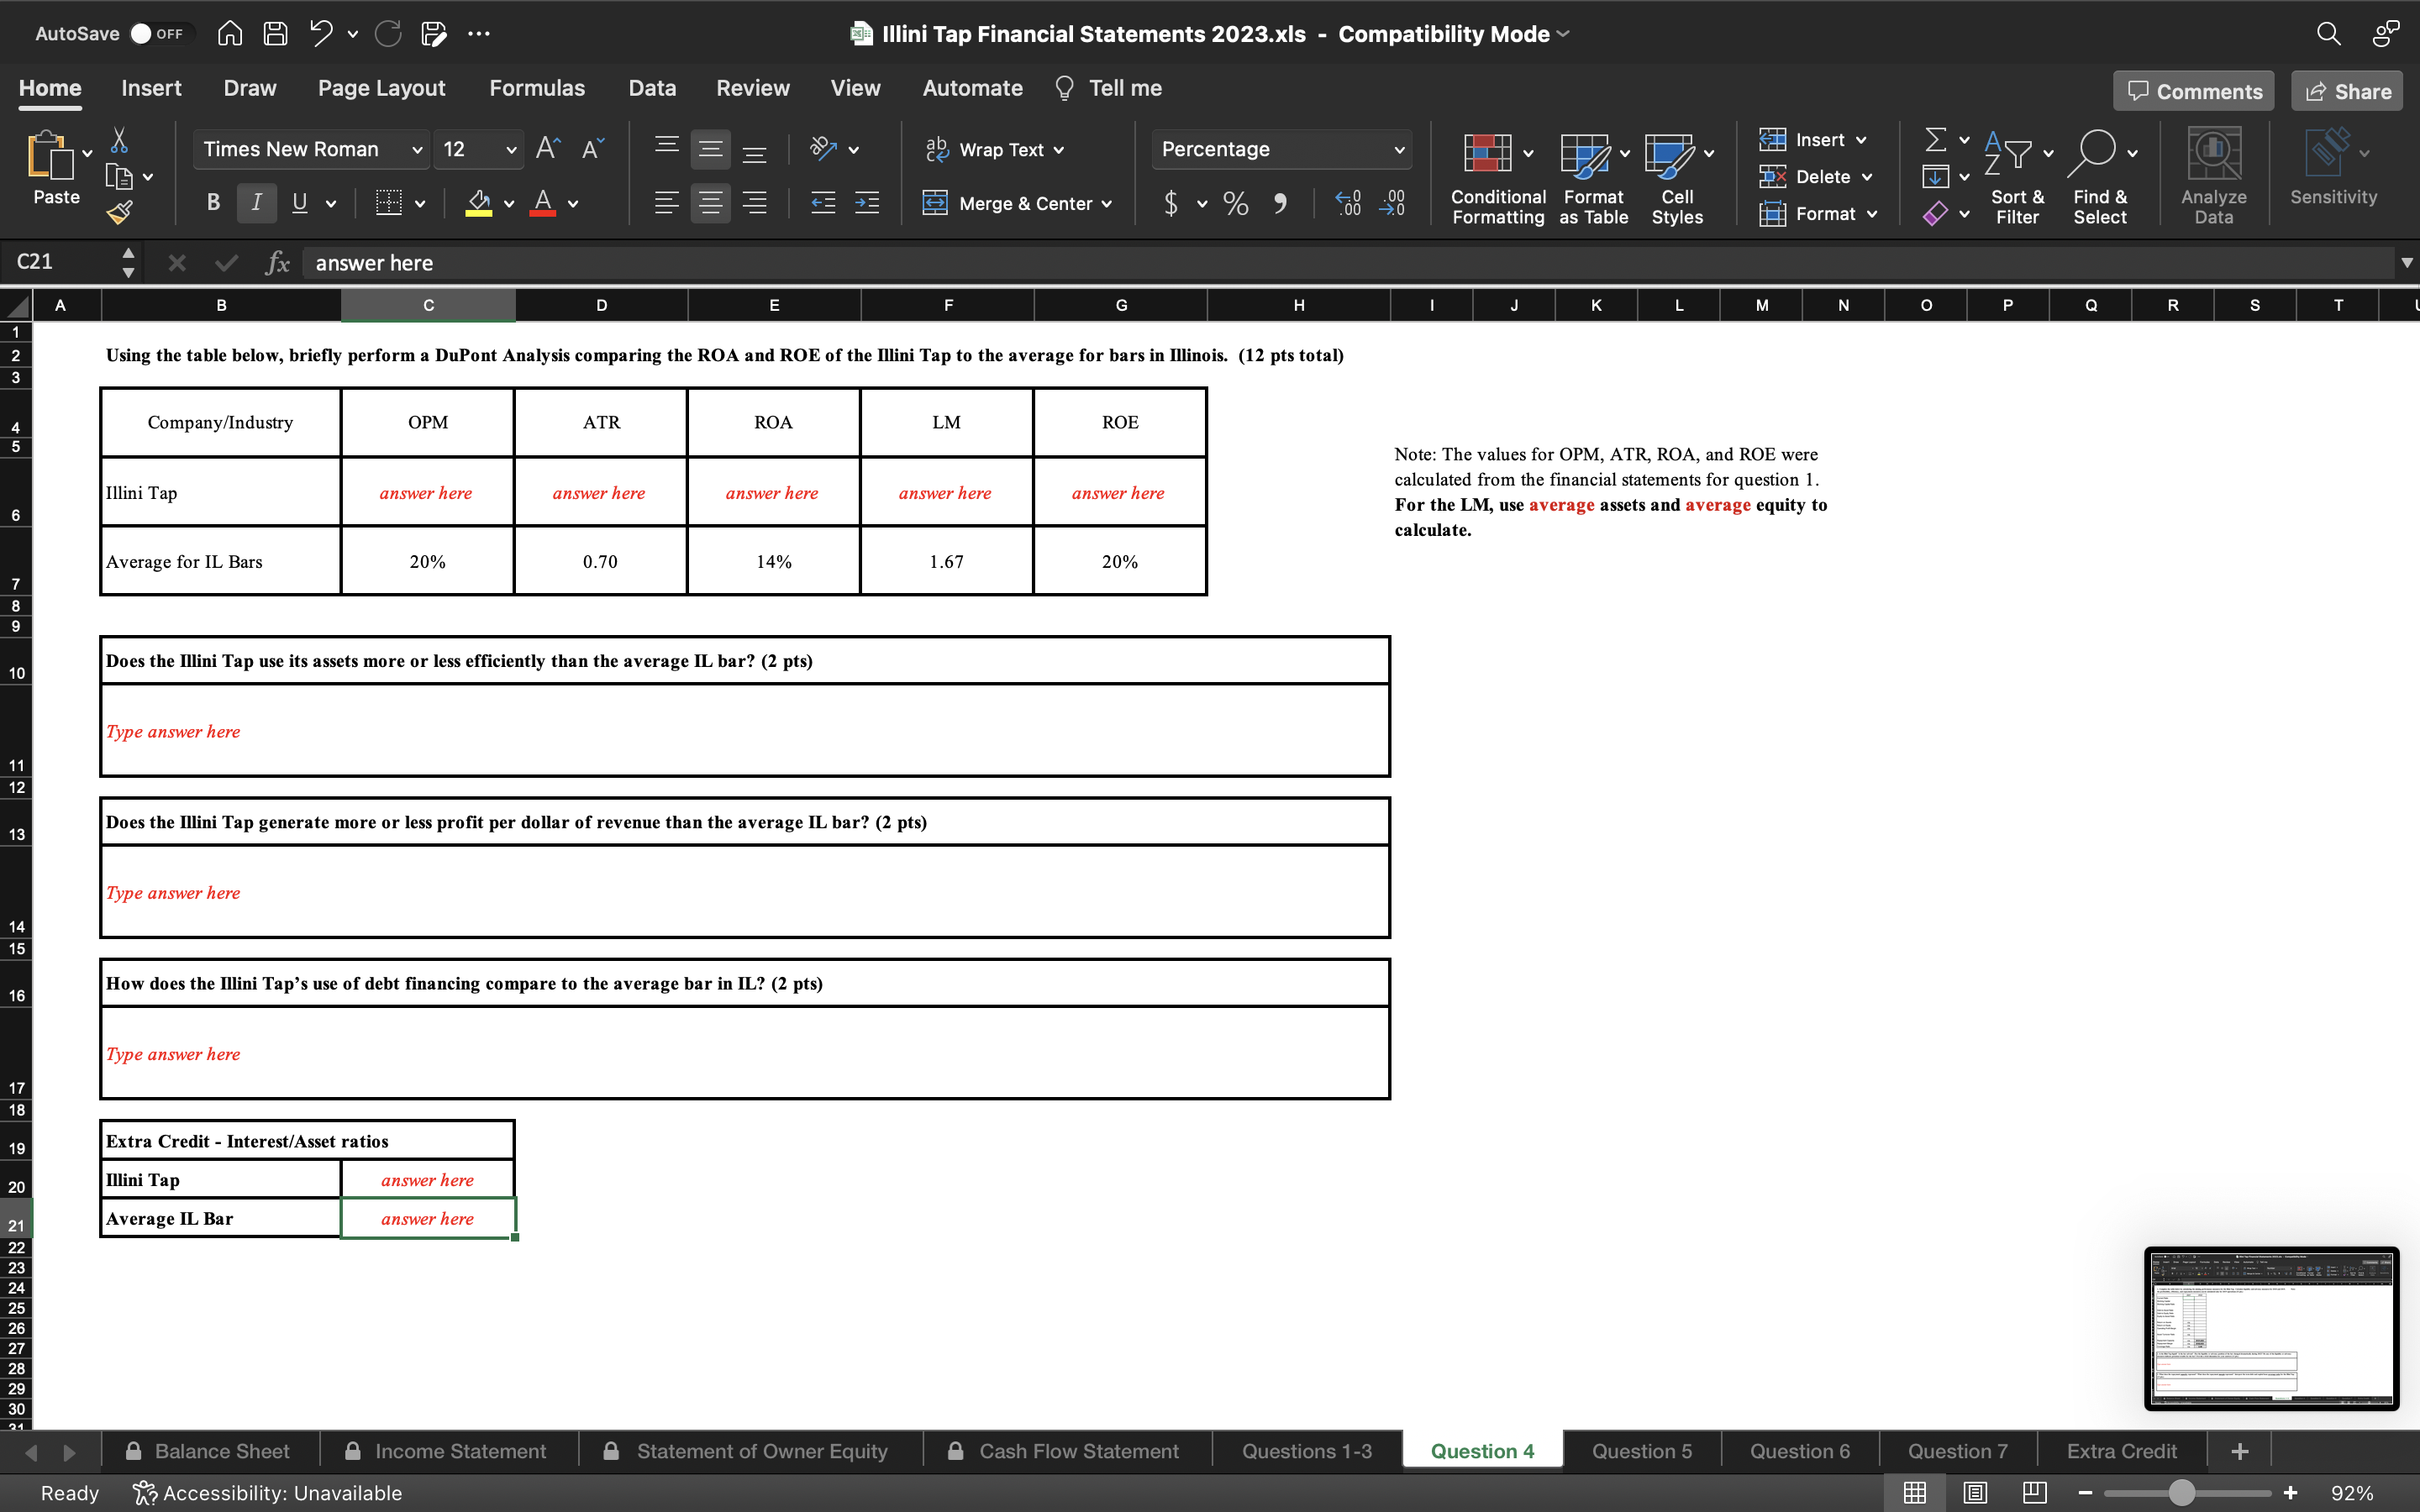Click the Increase Decimal icon
Screen dimensions: 2420x1512
click(1347, 203)
